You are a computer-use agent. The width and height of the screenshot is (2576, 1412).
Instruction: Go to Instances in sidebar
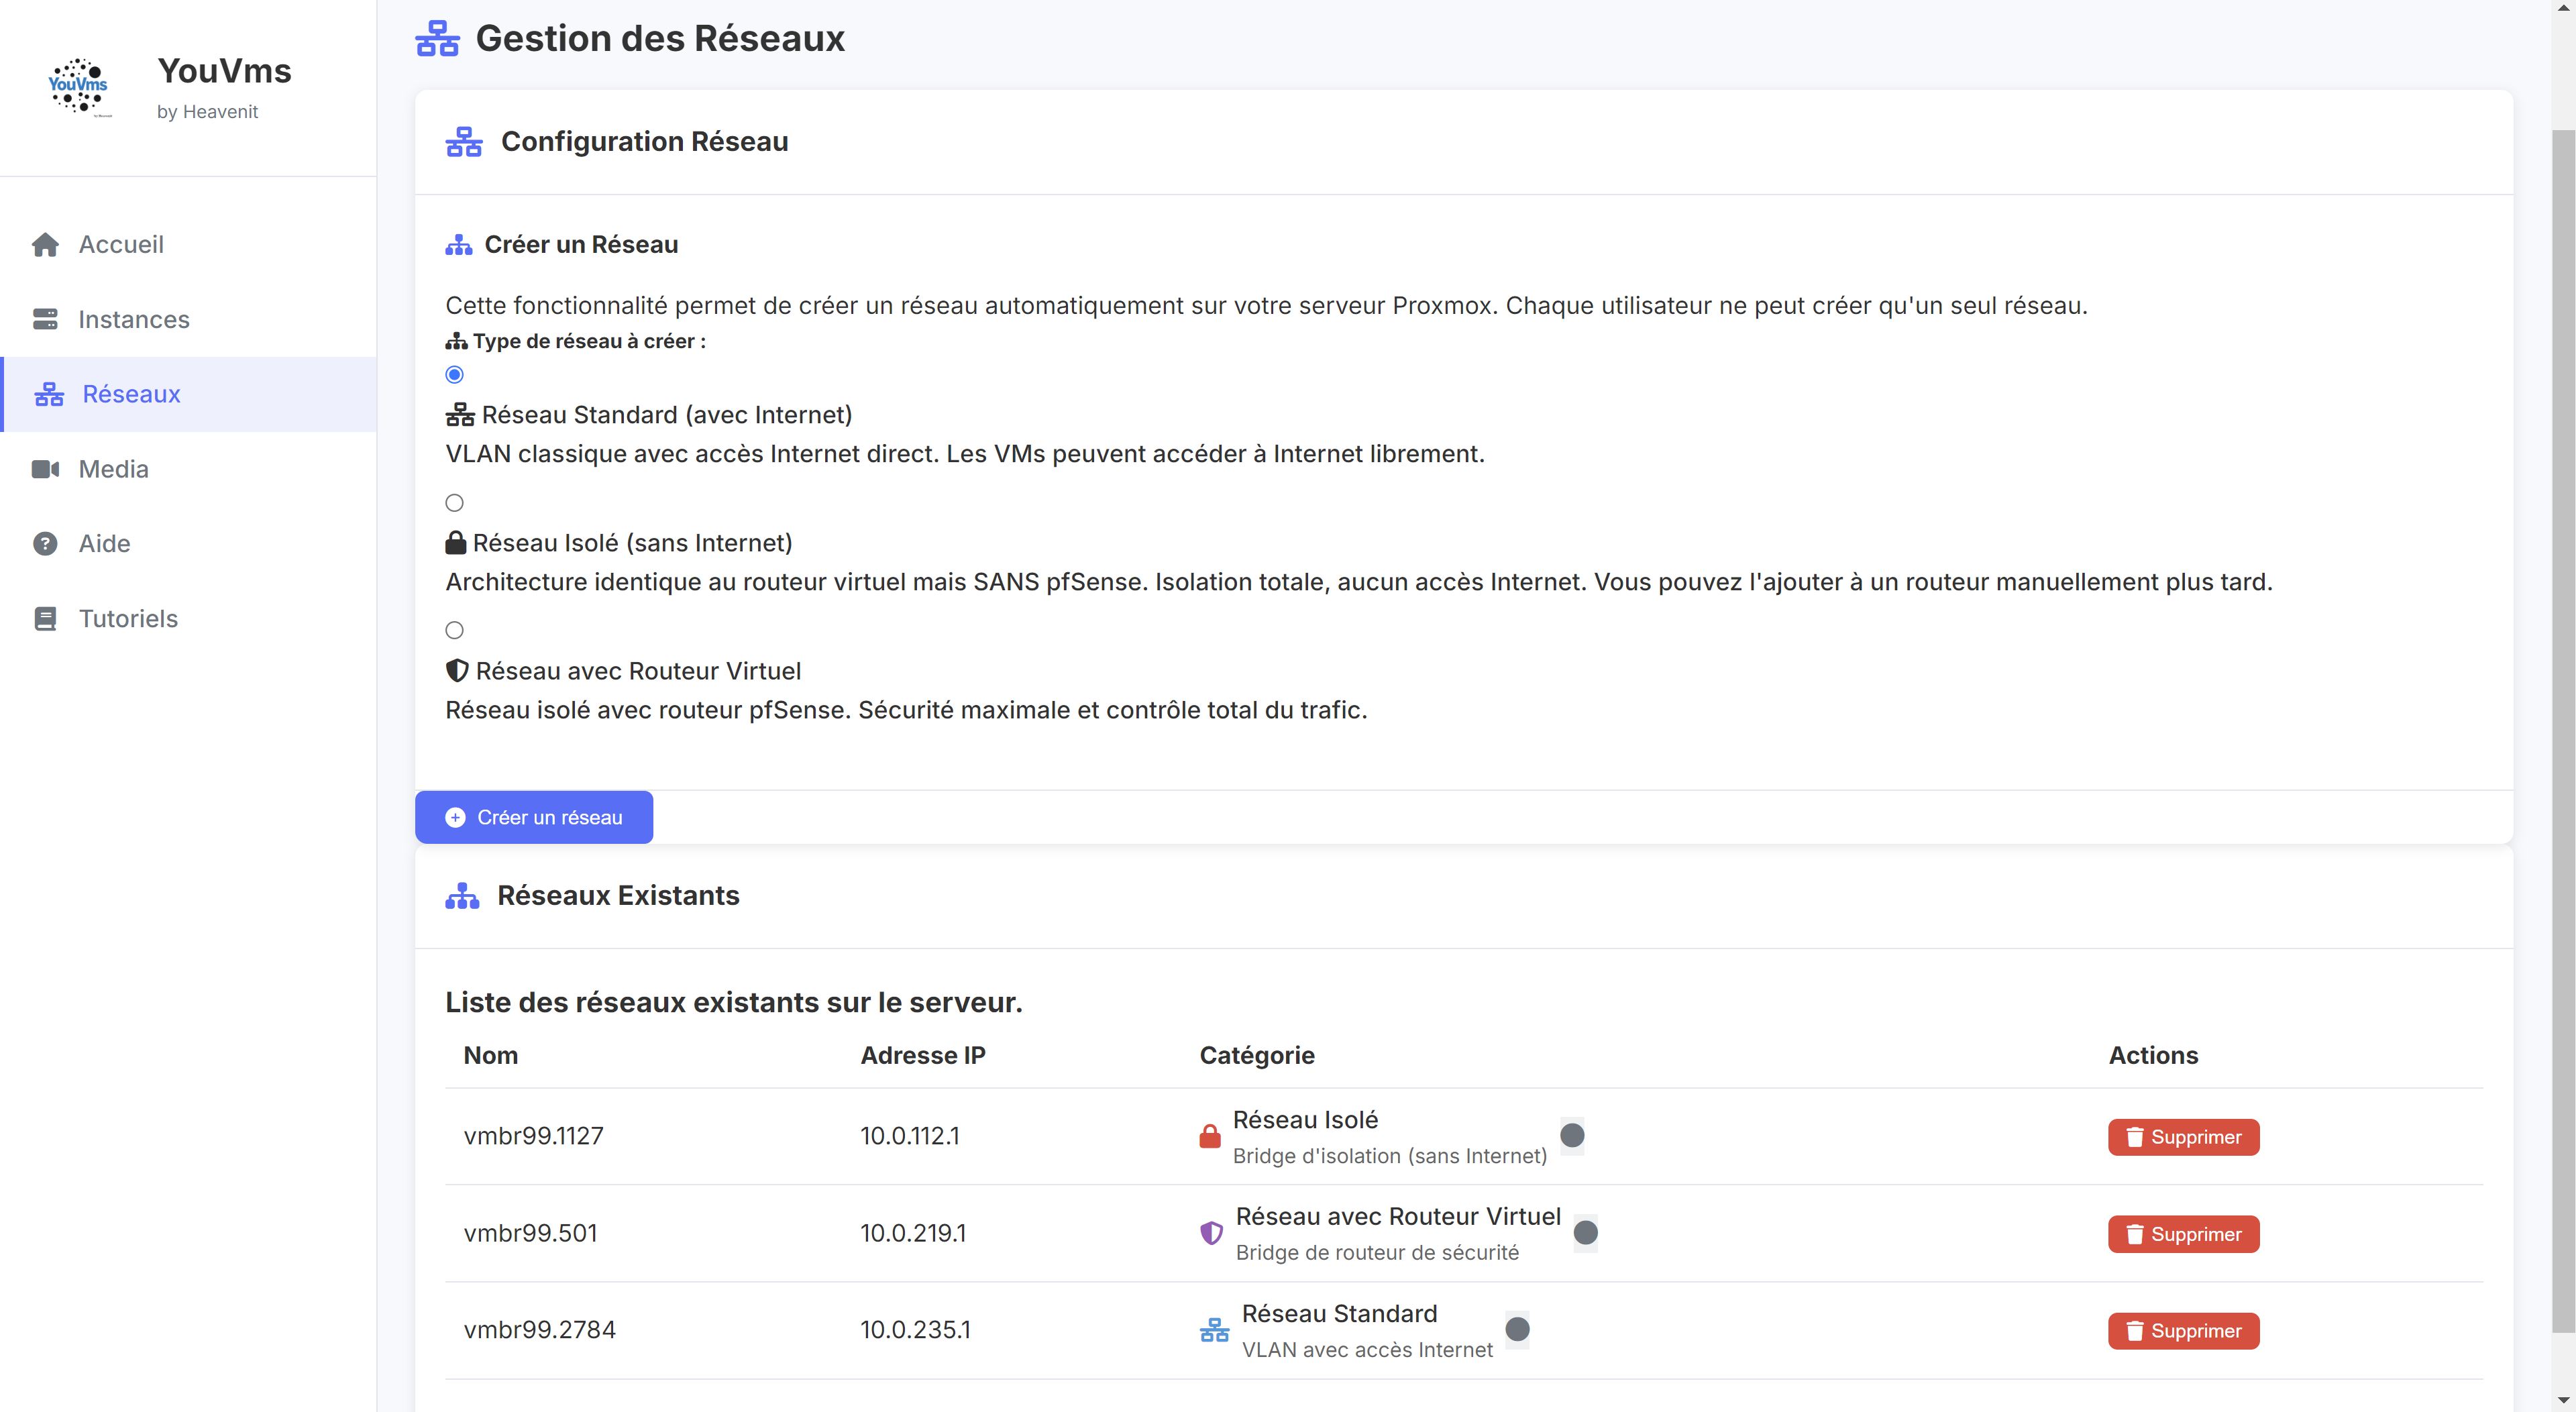click(x=133, y=319)
